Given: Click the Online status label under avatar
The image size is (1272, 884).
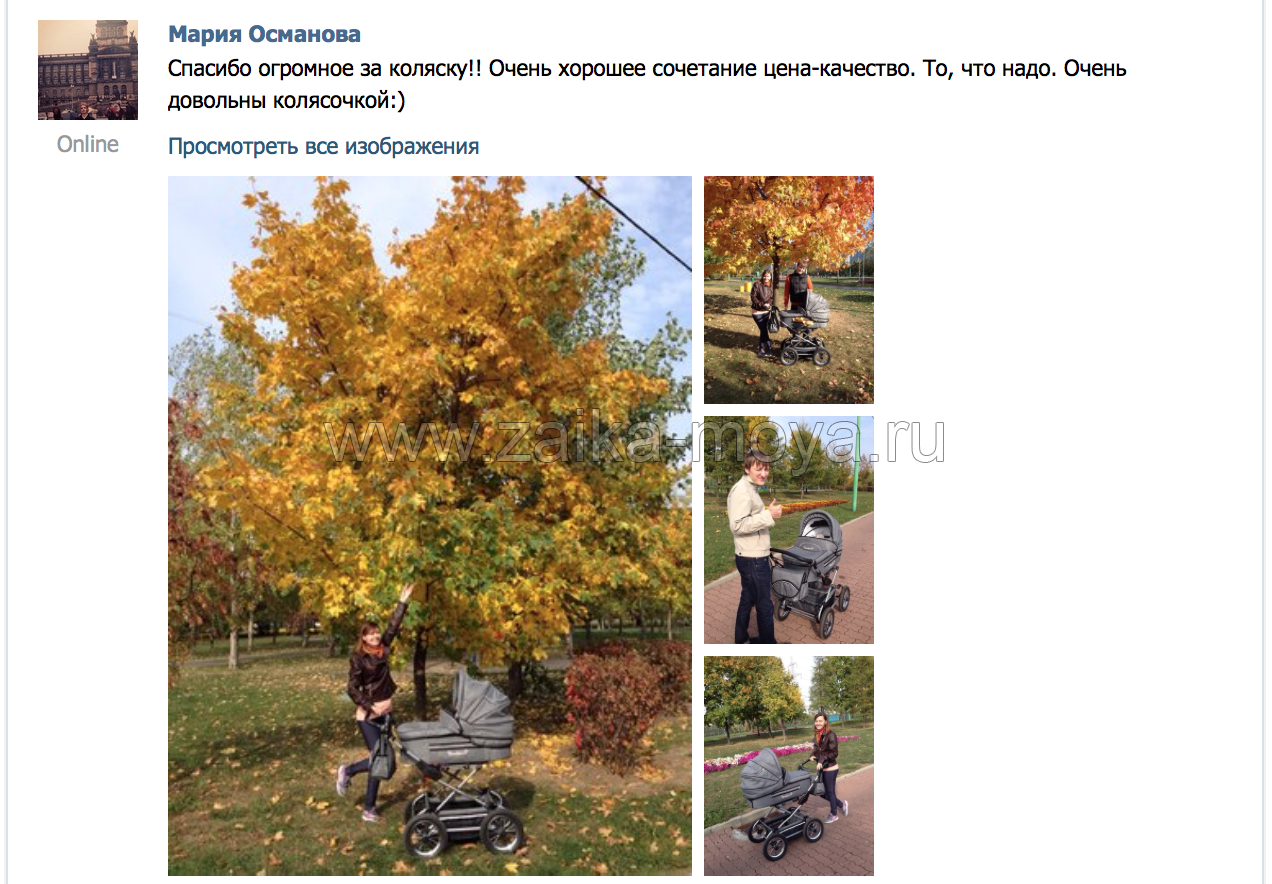Looking at the screenshot, I should 88,144.
